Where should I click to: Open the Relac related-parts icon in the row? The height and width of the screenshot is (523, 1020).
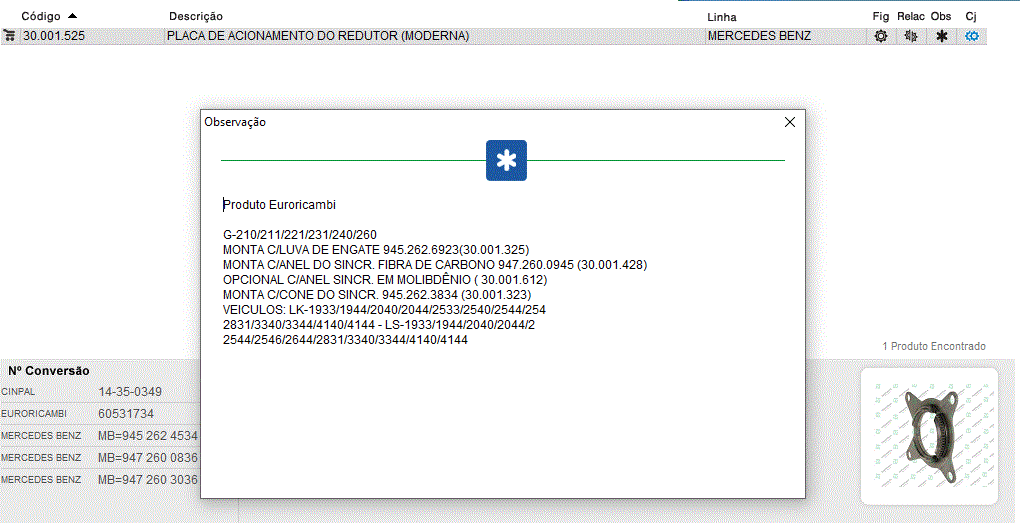pyautogui.click(x=910, y=36)
